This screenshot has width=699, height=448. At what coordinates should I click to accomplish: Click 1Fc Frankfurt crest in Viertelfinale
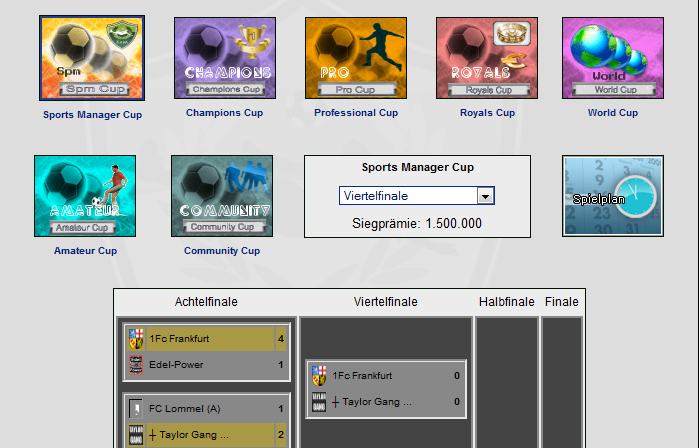click(319, 376)
